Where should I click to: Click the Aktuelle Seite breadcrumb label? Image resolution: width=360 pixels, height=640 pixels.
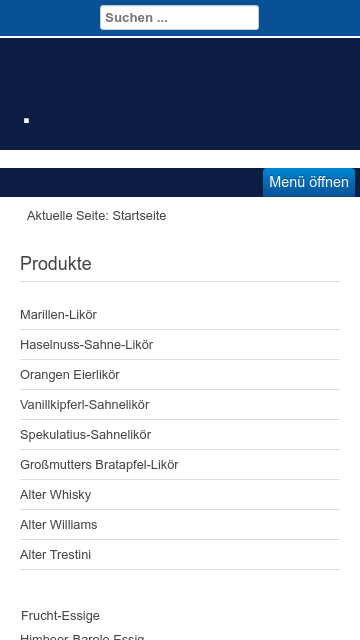pyautogui.click(x=68, y=216)
